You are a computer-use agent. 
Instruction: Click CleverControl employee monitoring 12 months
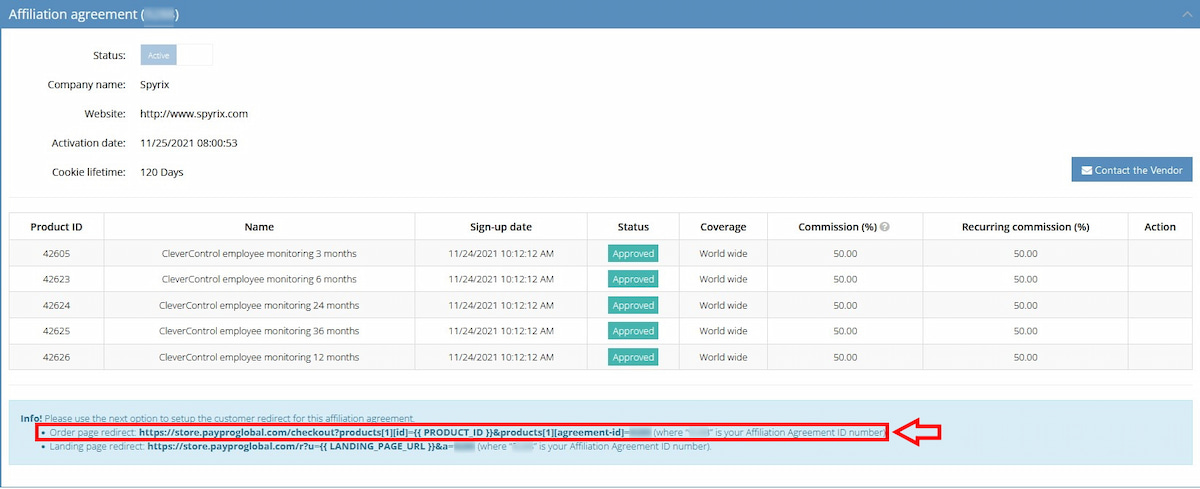coord(259,357)
